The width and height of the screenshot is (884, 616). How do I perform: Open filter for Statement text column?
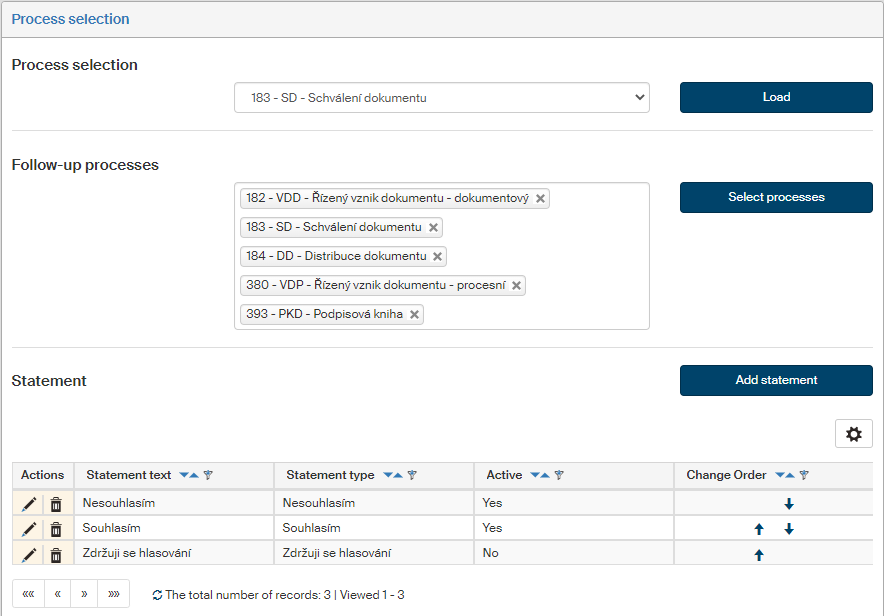point(209,475)
